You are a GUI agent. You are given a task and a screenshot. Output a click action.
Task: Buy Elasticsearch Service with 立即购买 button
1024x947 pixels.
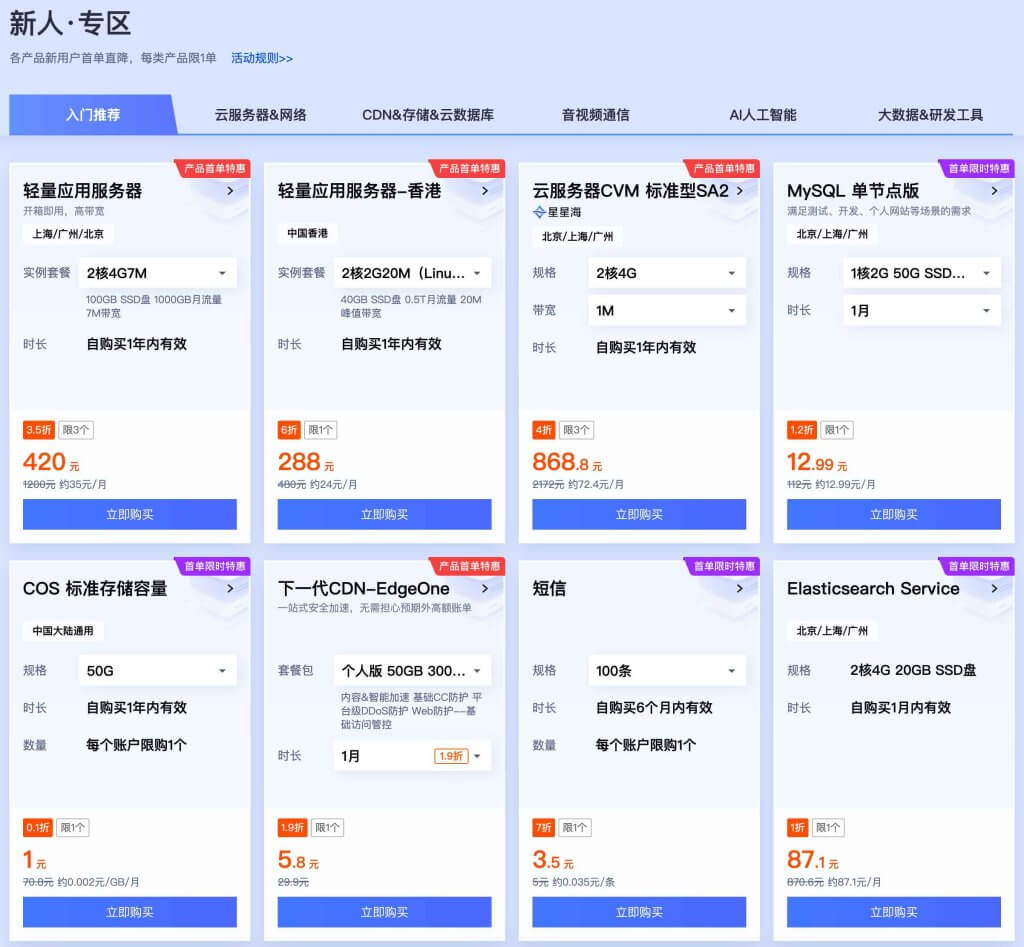click(x=894, y=912)
